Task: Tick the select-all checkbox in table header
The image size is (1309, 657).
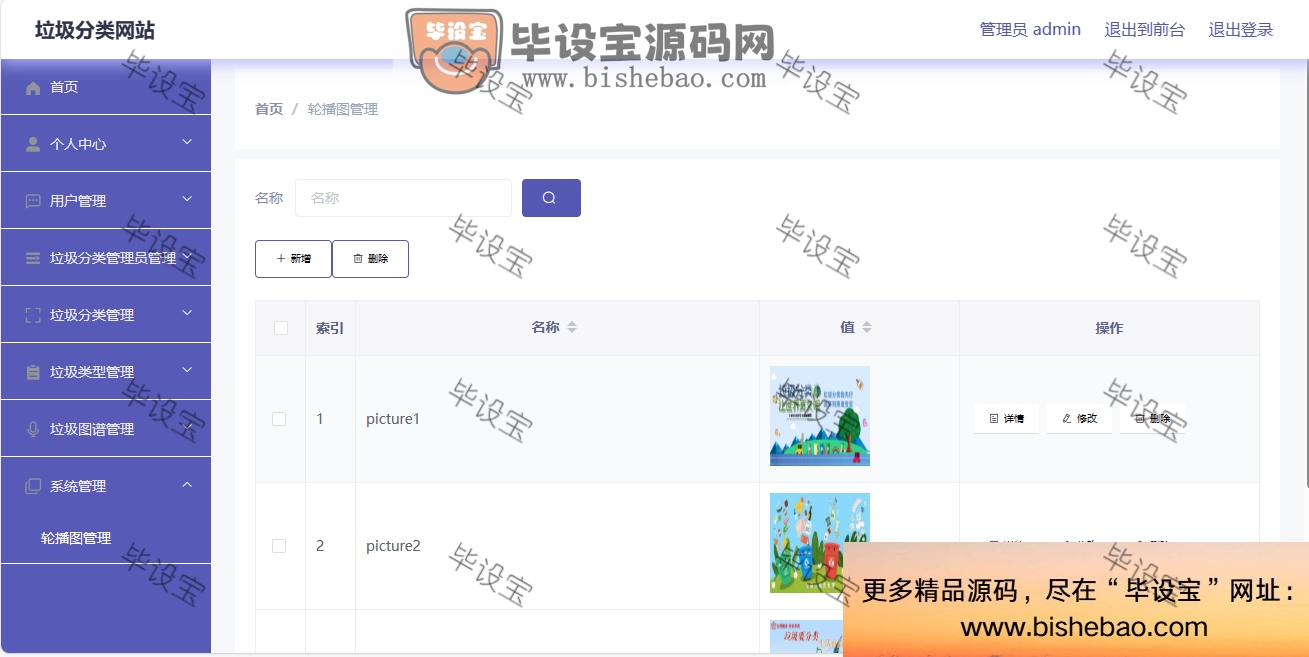Action: [280, 328]
